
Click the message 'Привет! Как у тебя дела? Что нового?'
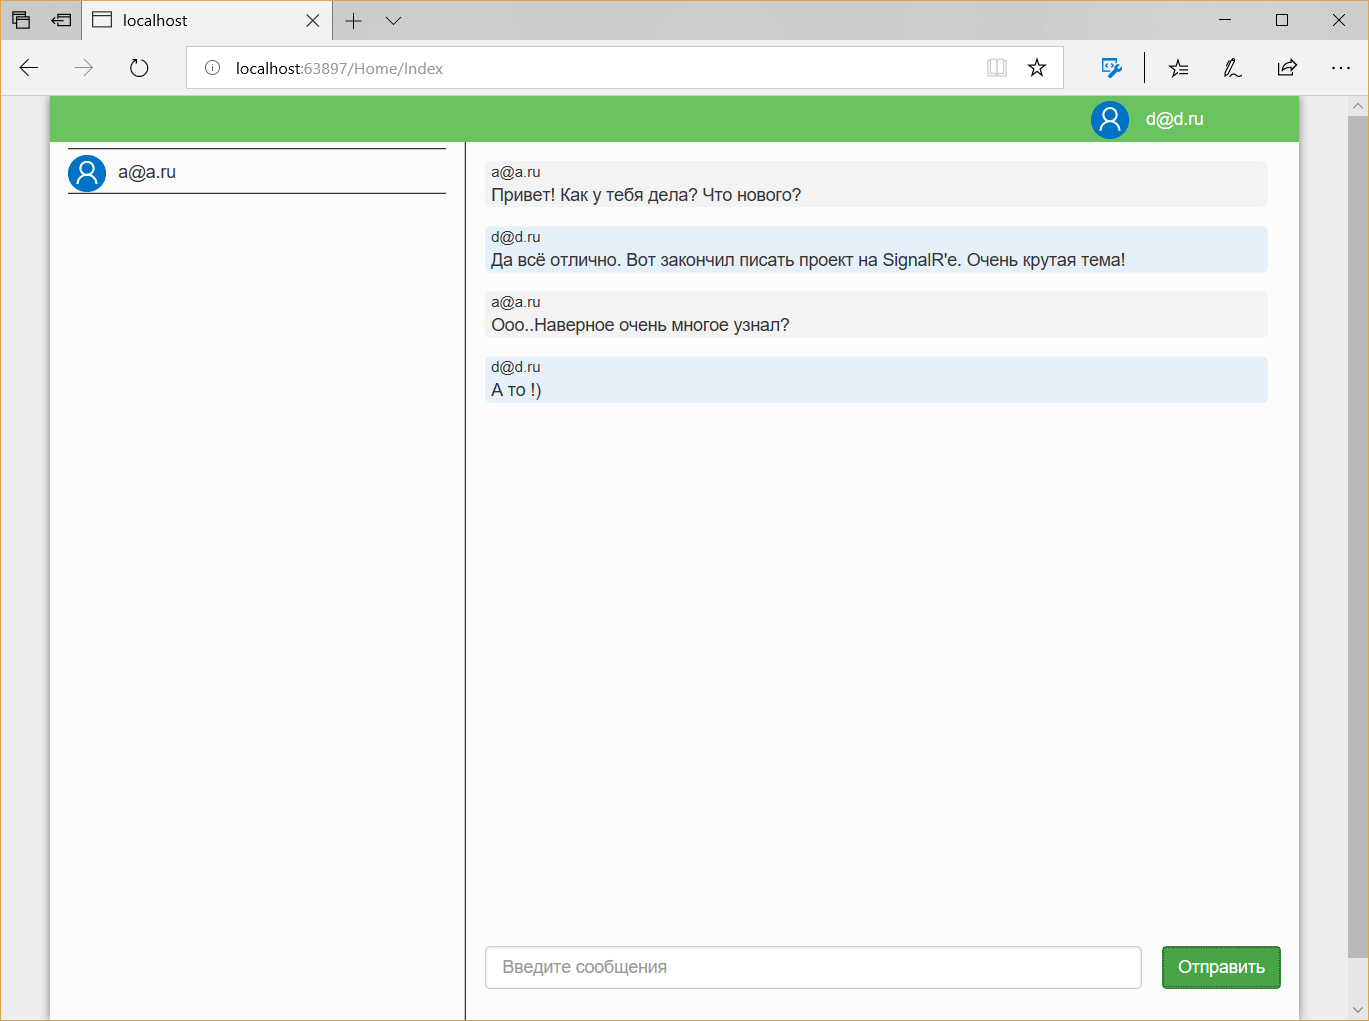[876, 184]
